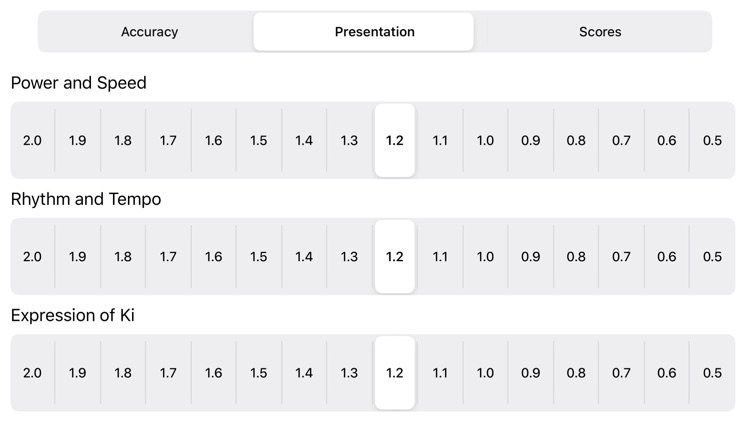This screenshot has width=750, height=422.
Task: Select the Presentation tab
Action: [x=375, y=32]
